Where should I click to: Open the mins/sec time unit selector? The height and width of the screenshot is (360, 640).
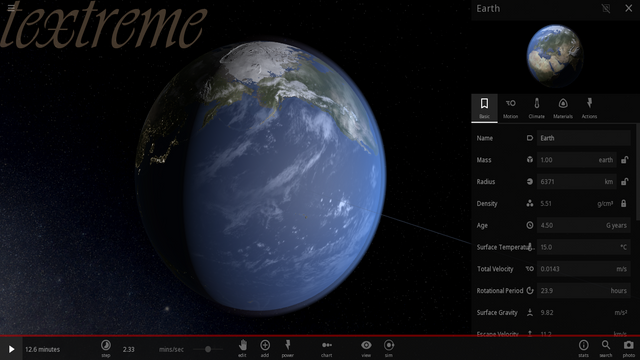tap(171, 349)
